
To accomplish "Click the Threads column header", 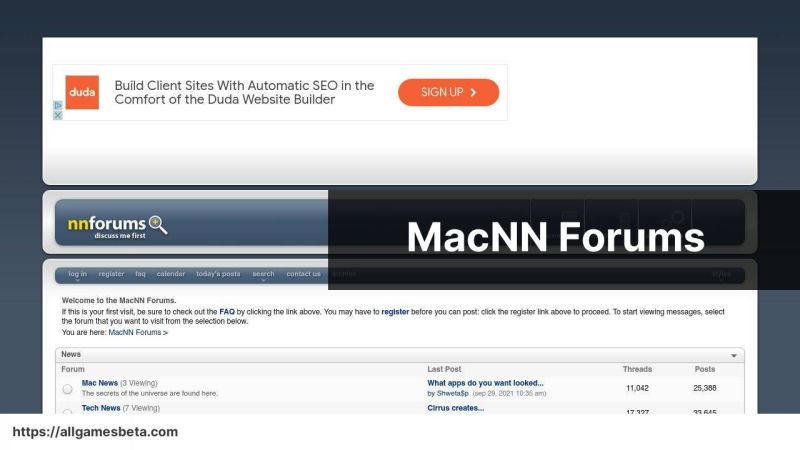I will (x=637, y=369).
